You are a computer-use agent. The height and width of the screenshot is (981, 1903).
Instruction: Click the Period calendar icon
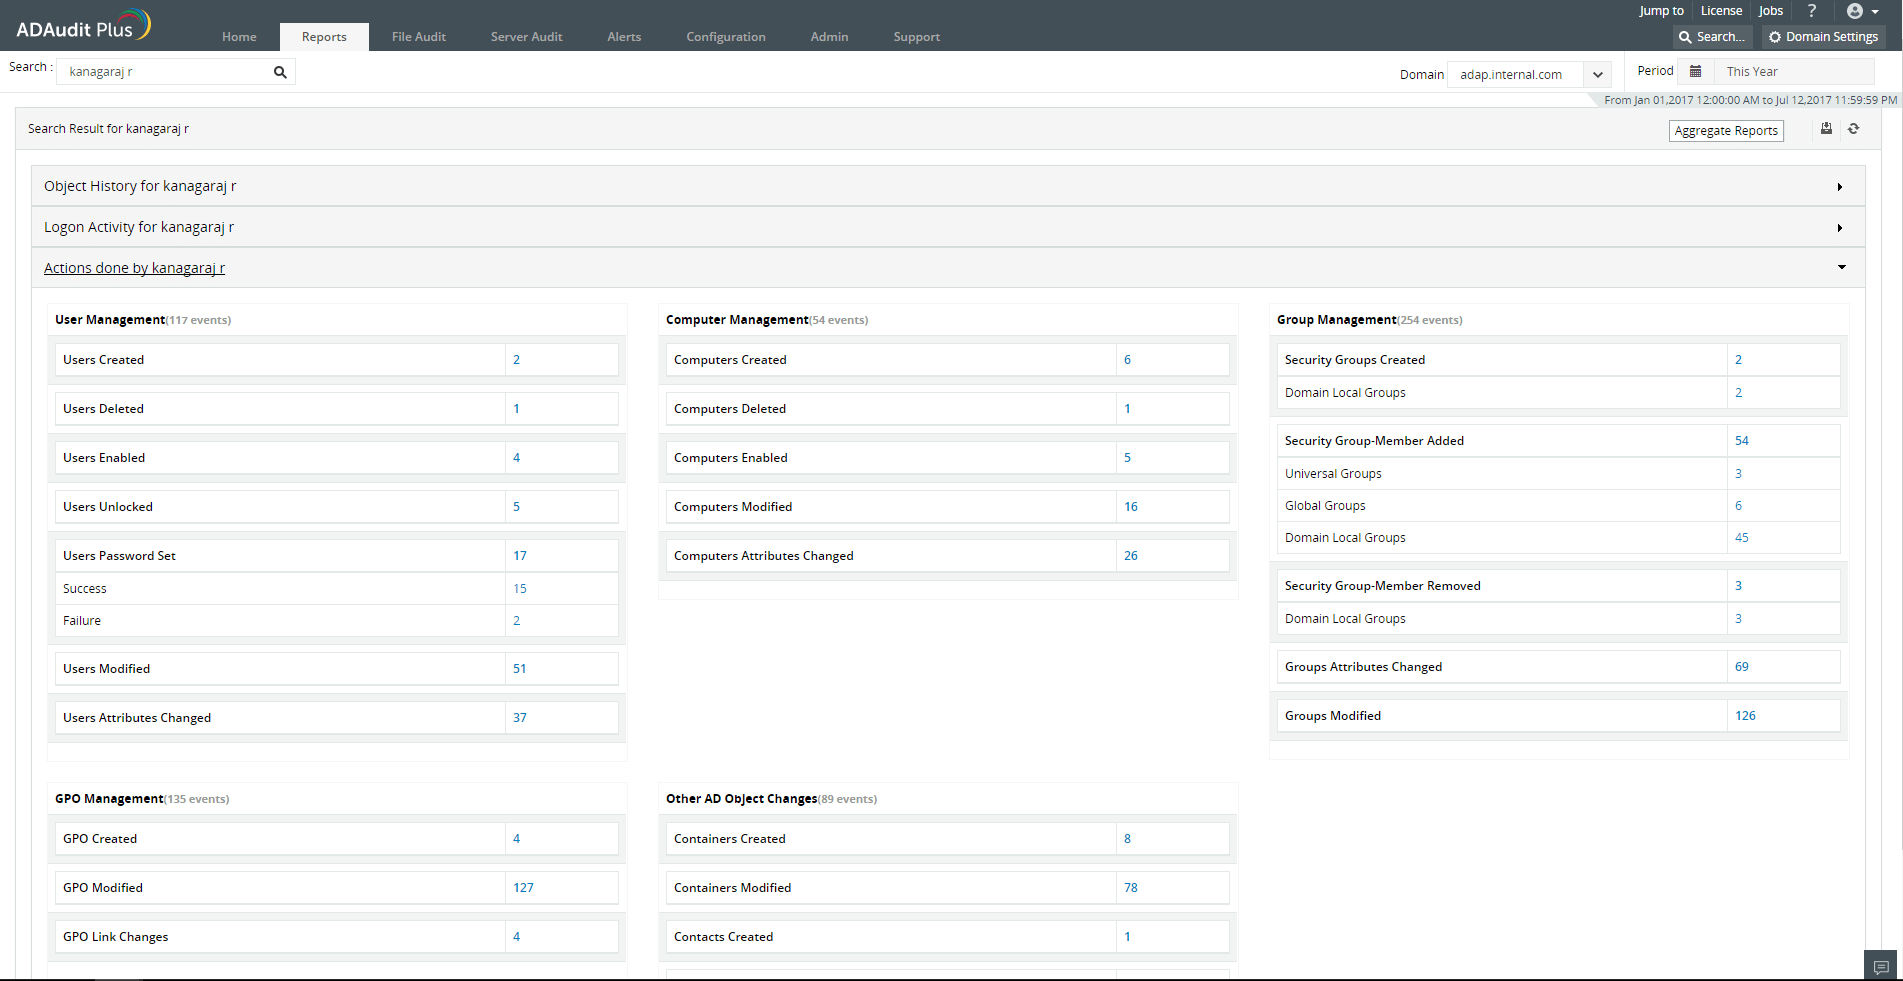(x=1695, y=71)
